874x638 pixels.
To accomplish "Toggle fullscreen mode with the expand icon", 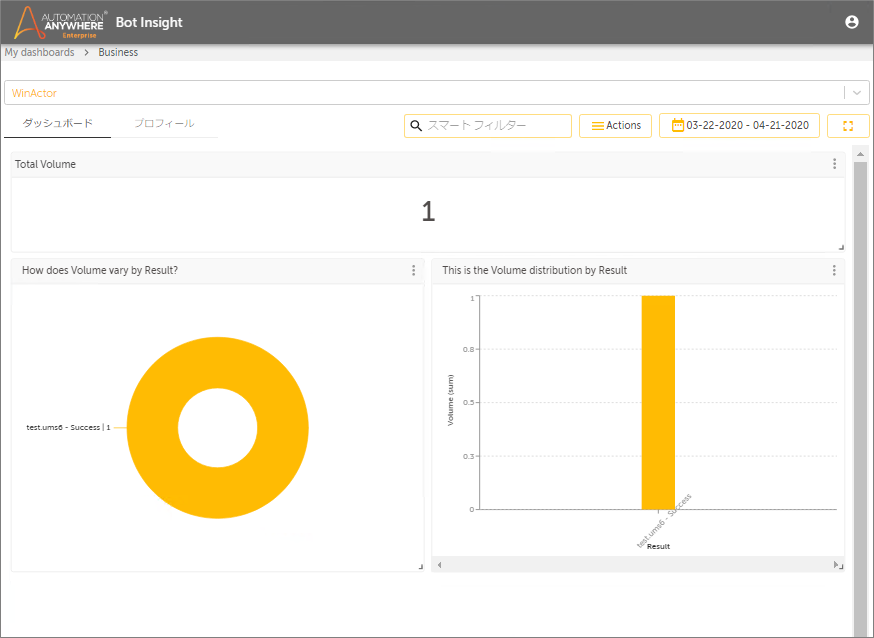I will coord(848,126).
